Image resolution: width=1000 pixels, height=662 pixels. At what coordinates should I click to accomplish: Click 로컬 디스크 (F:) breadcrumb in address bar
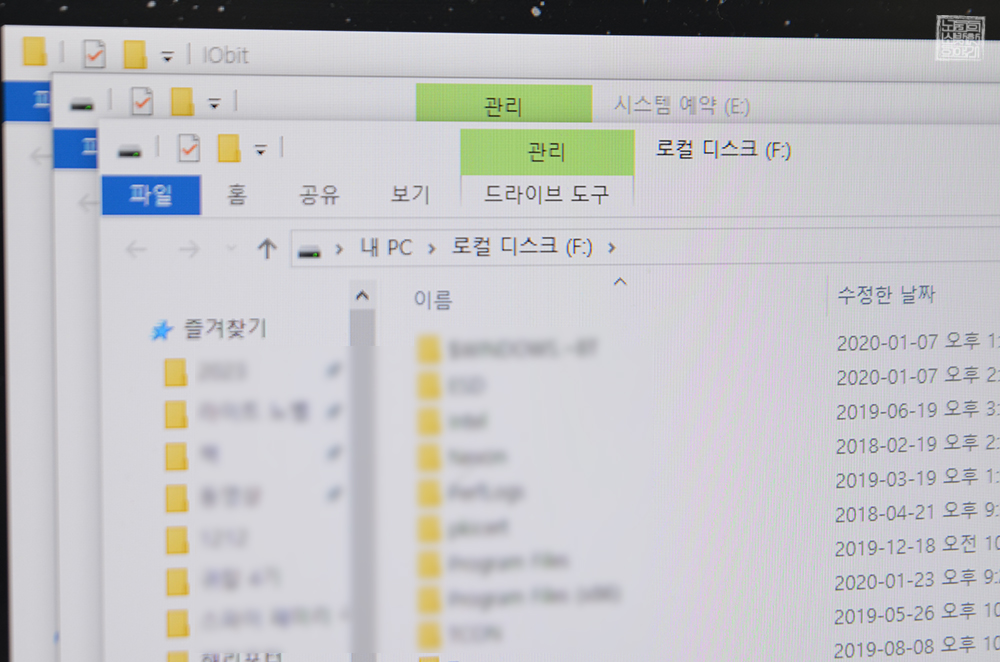click(x=522, y=246)
